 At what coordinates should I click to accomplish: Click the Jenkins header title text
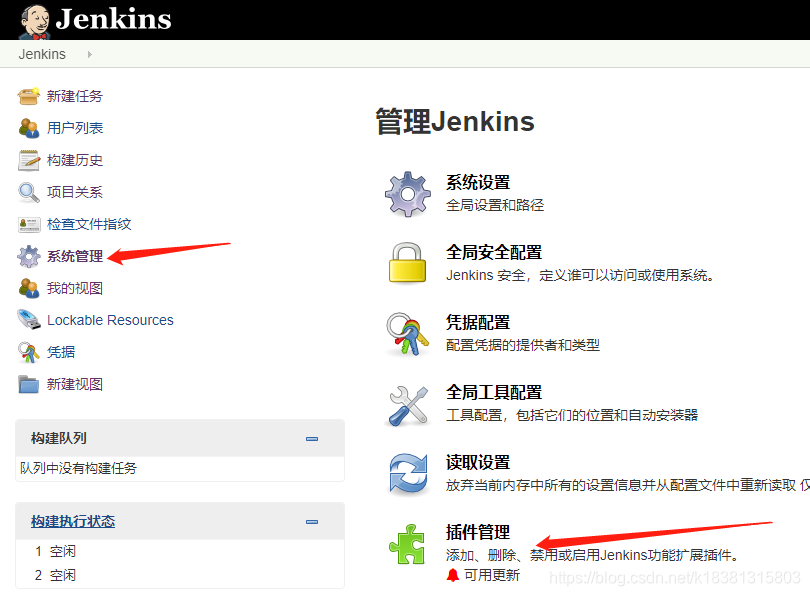coord(113,20)
